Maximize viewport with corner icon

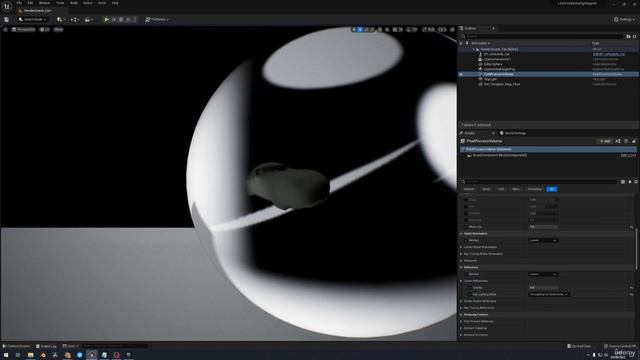click(x=452, y=29)
